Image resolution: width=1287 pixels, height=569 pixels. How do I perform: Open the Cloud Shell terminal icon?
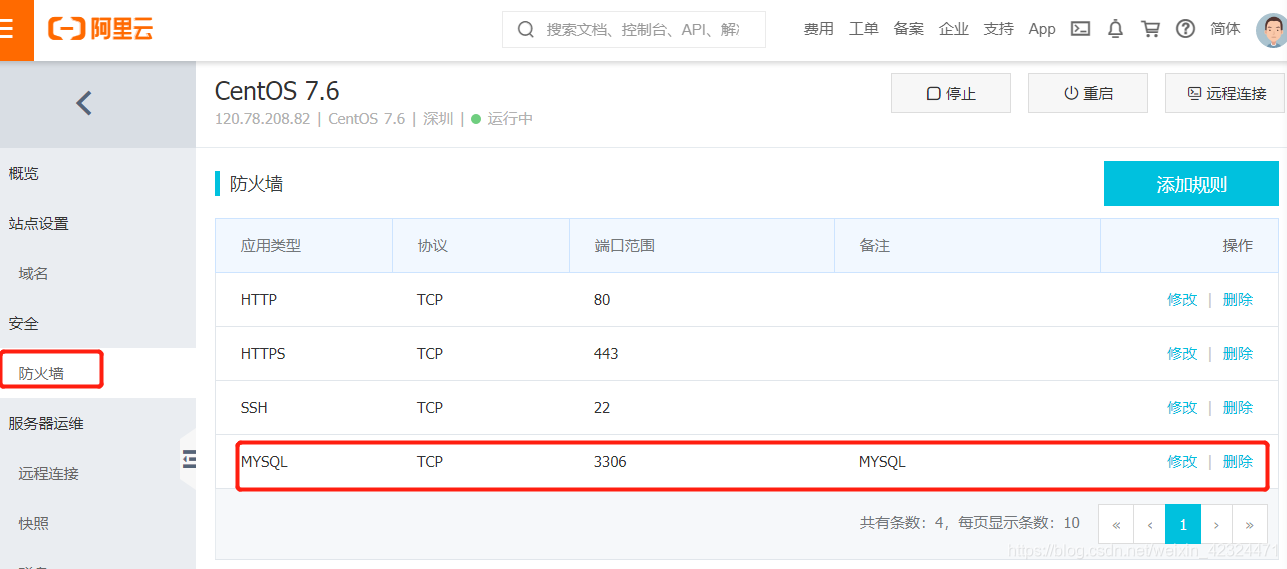[x=1080, y=29]
